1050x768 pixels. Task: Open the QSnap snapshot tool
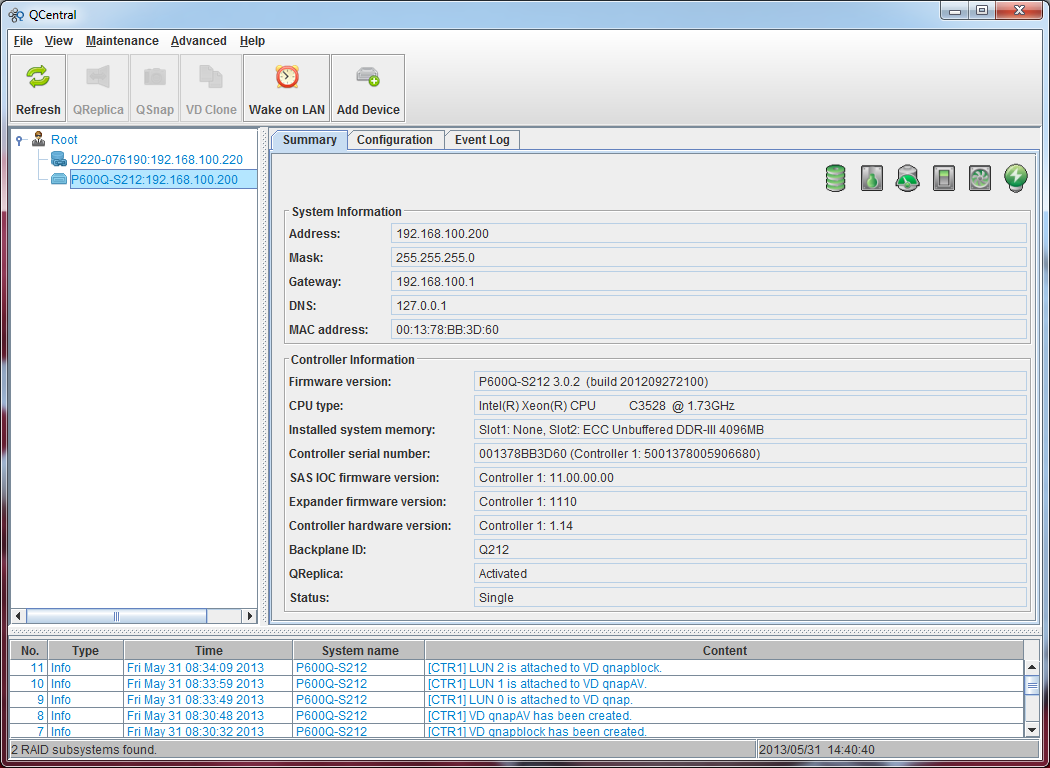point(155,88)
